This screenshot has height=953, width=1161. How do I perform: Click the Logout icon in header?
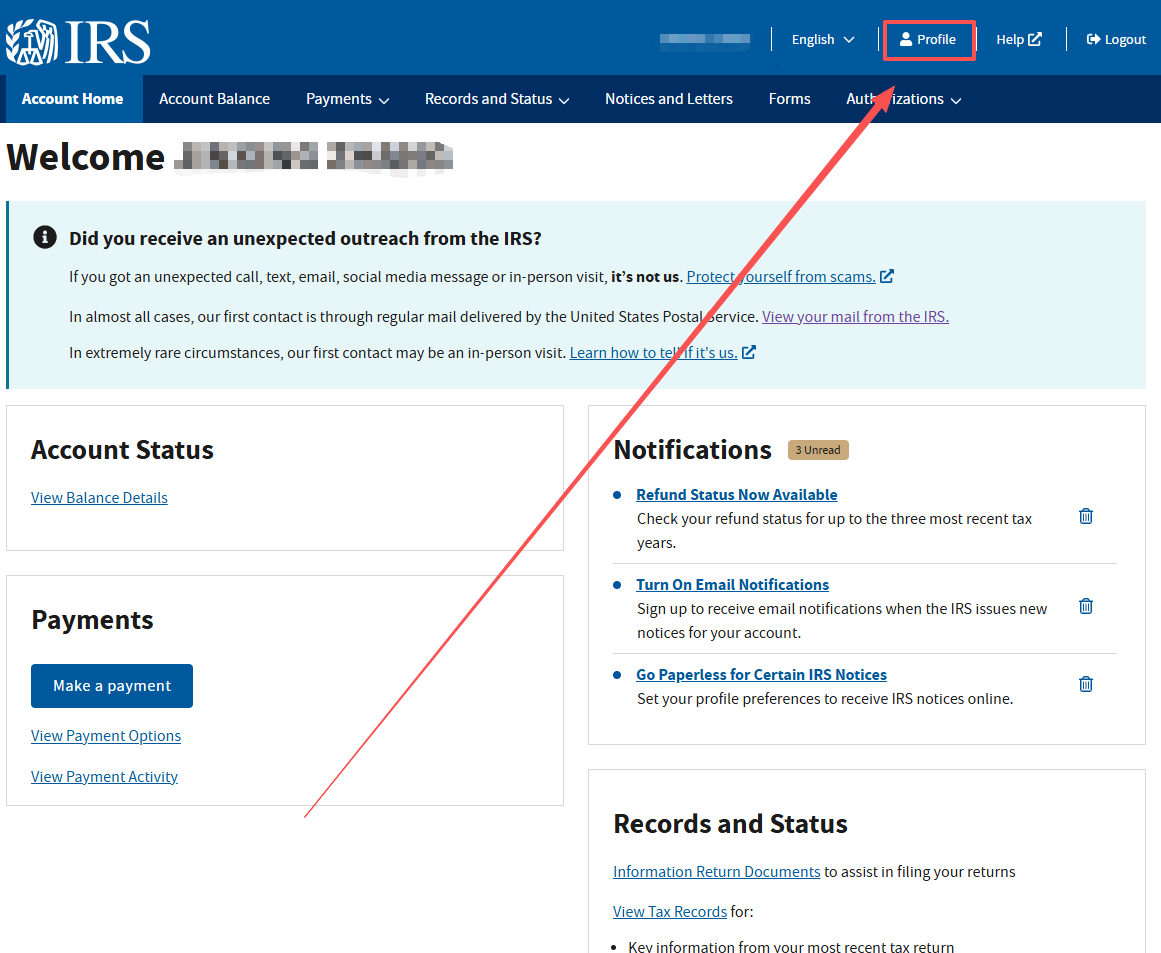point(1093,40)
